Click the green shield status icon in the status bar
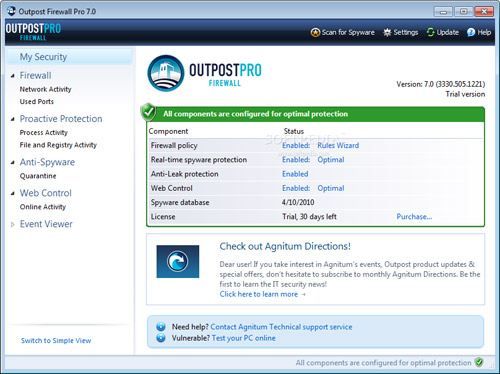The height and width of the screenshot is (374, 500). tap(479, 362)
